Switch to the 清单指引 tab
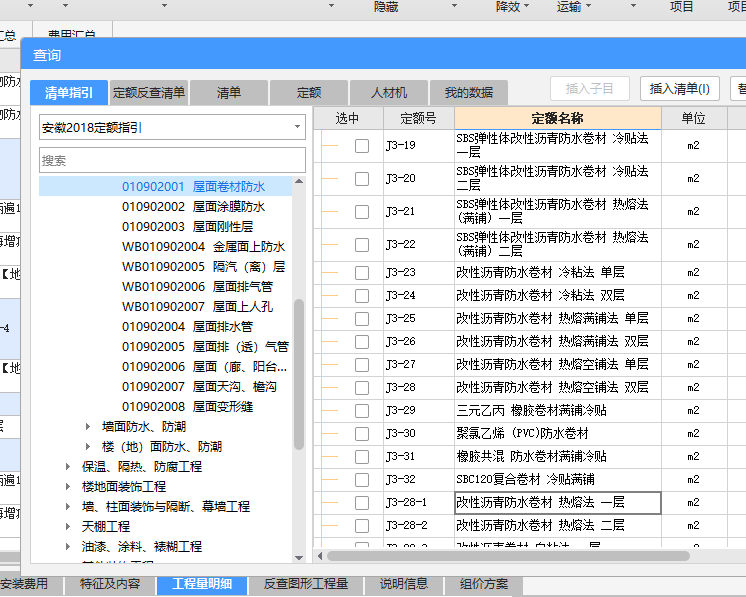746x597 pixels. (69, 92)
